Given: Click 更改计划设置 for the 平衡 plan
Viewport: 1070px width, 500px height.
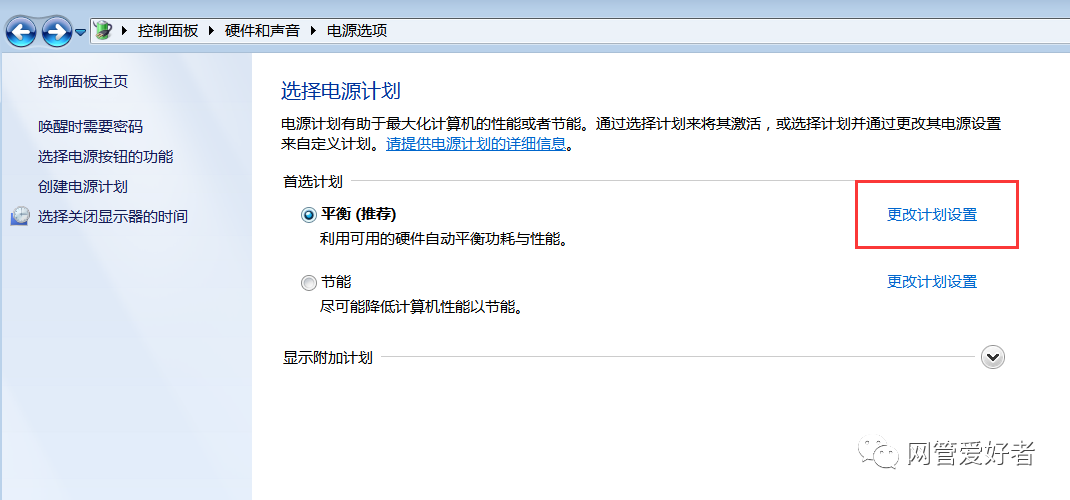Looking at the screenshot, I should pos(932,215).
